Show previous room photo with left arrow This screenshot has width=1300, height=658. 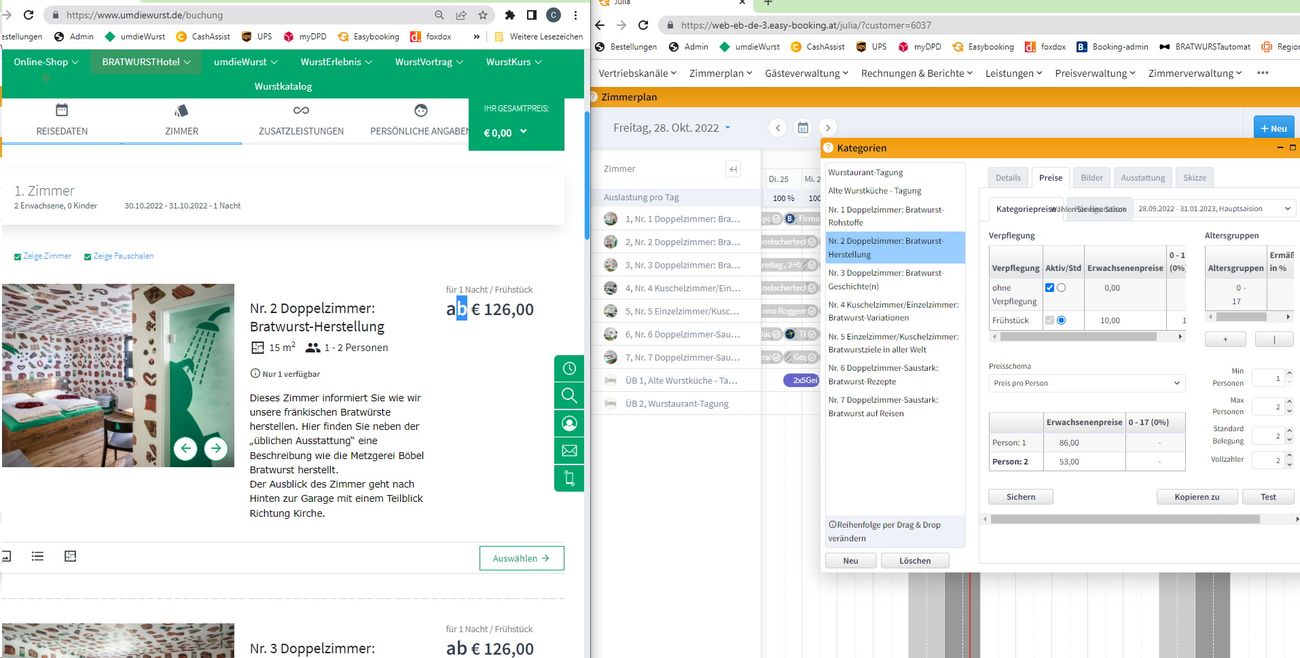185,449
